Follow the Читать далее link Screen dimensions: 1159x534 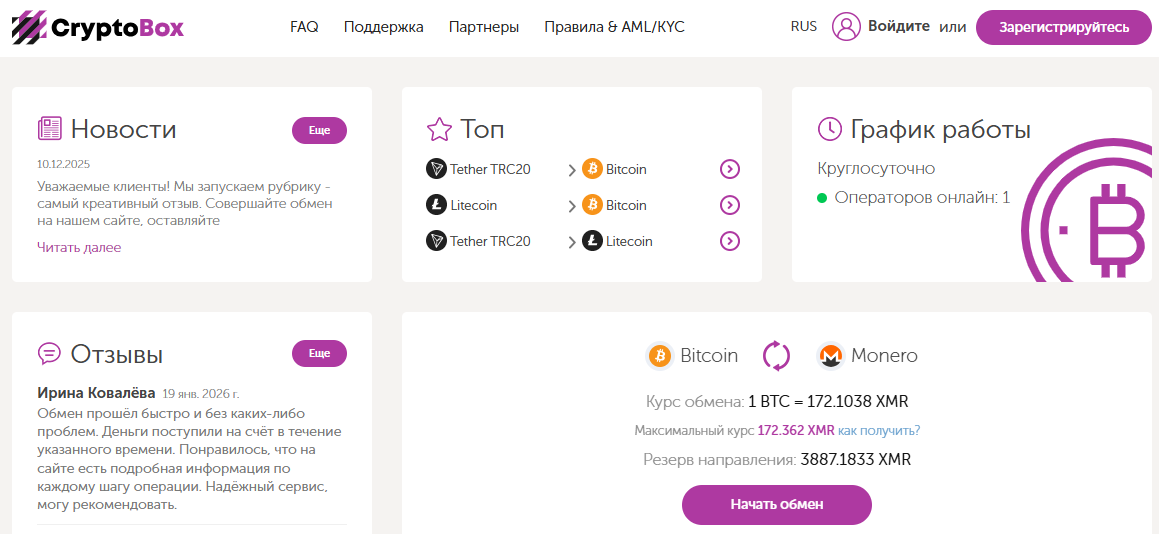click(x=79, y=247)
